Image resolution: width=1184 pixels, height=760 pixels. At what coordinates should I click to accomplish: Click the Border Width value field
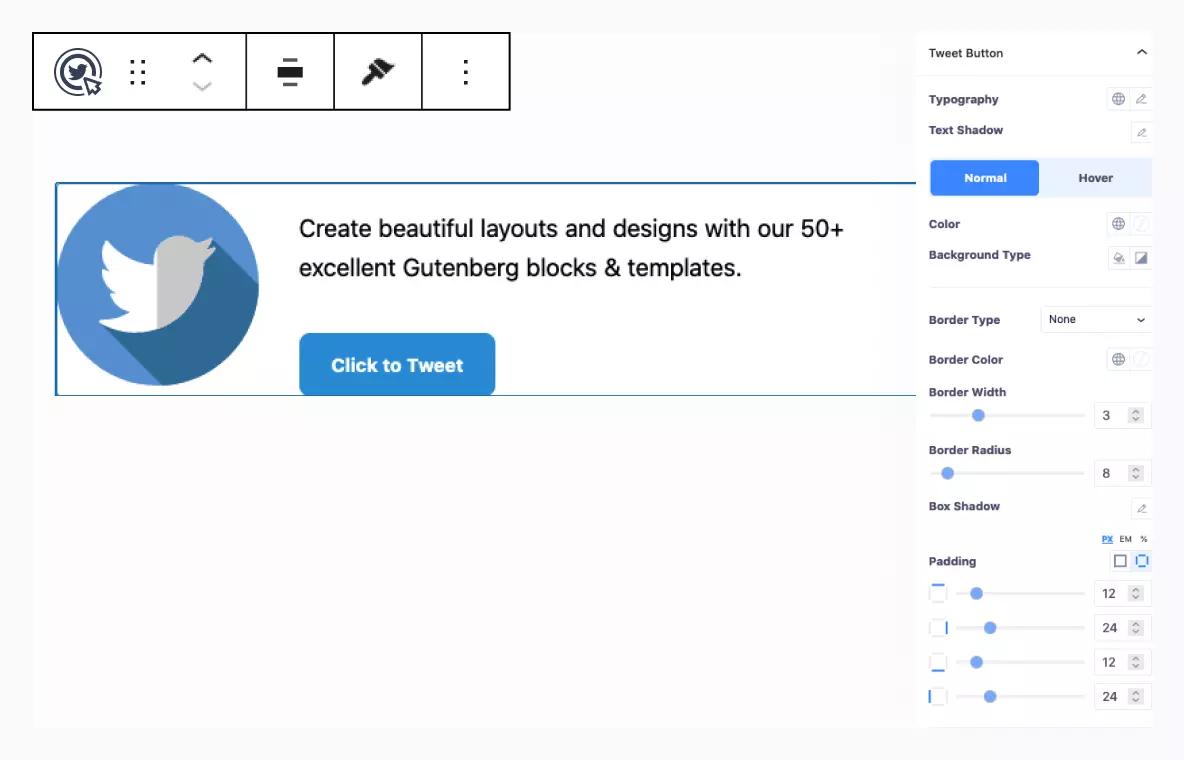1113,415
